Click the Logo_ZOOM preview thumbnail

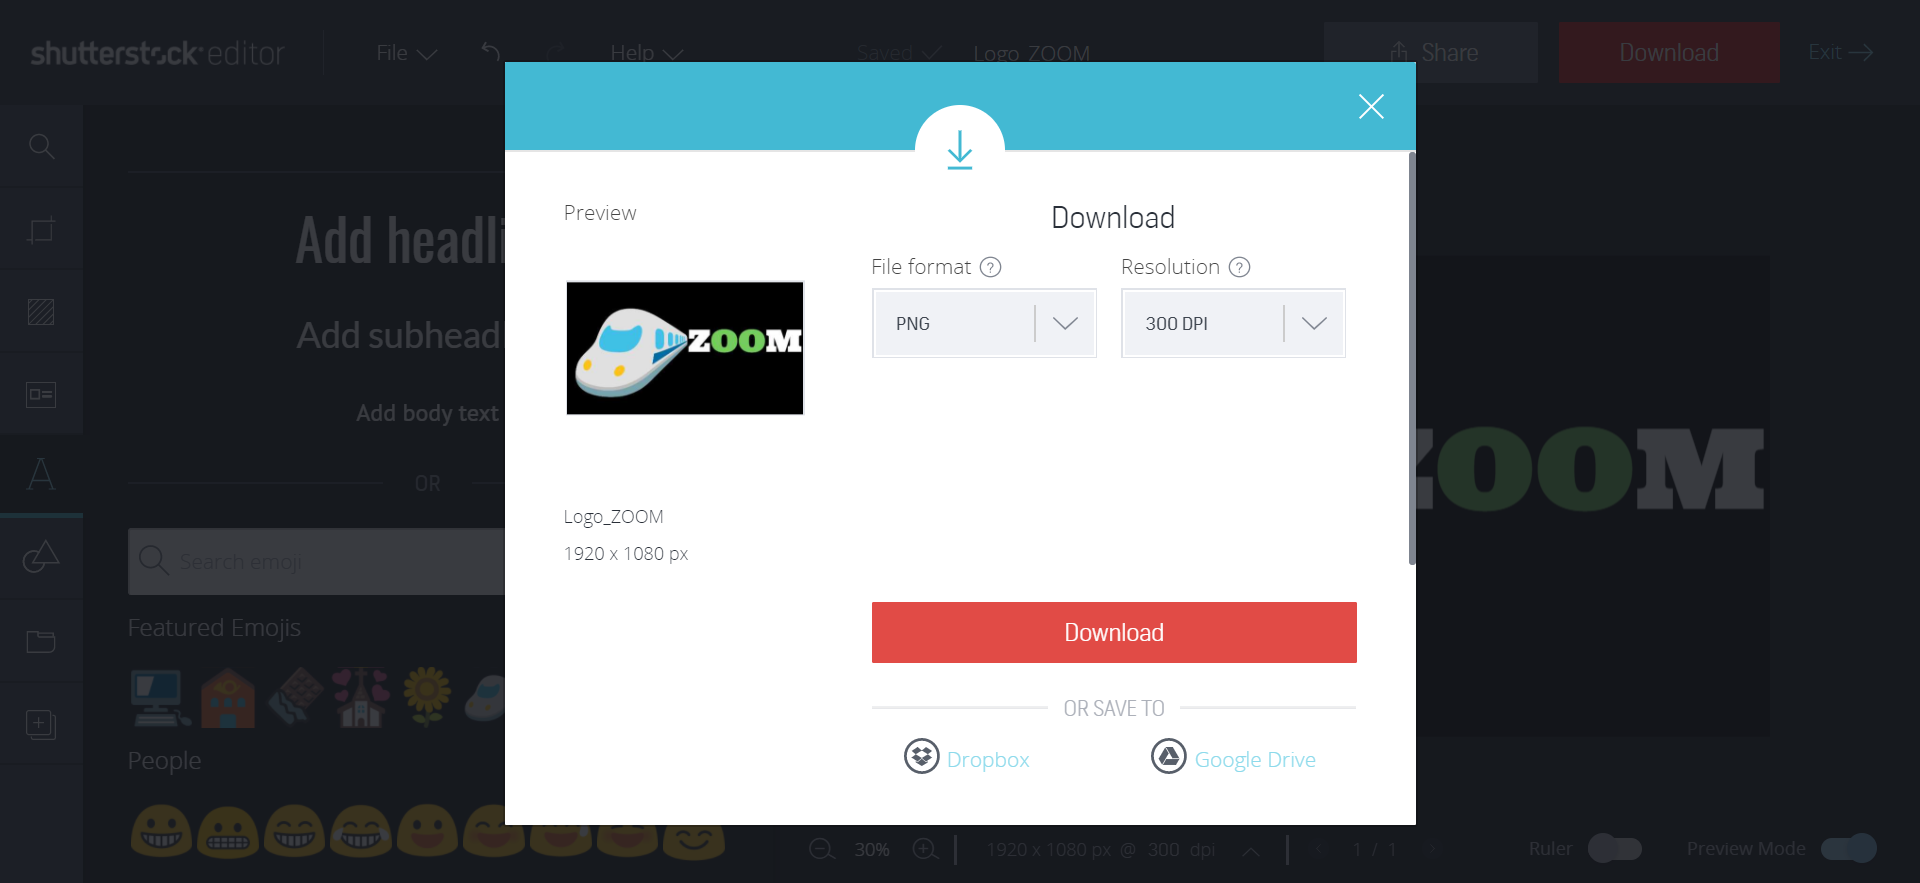coord(685,348)
